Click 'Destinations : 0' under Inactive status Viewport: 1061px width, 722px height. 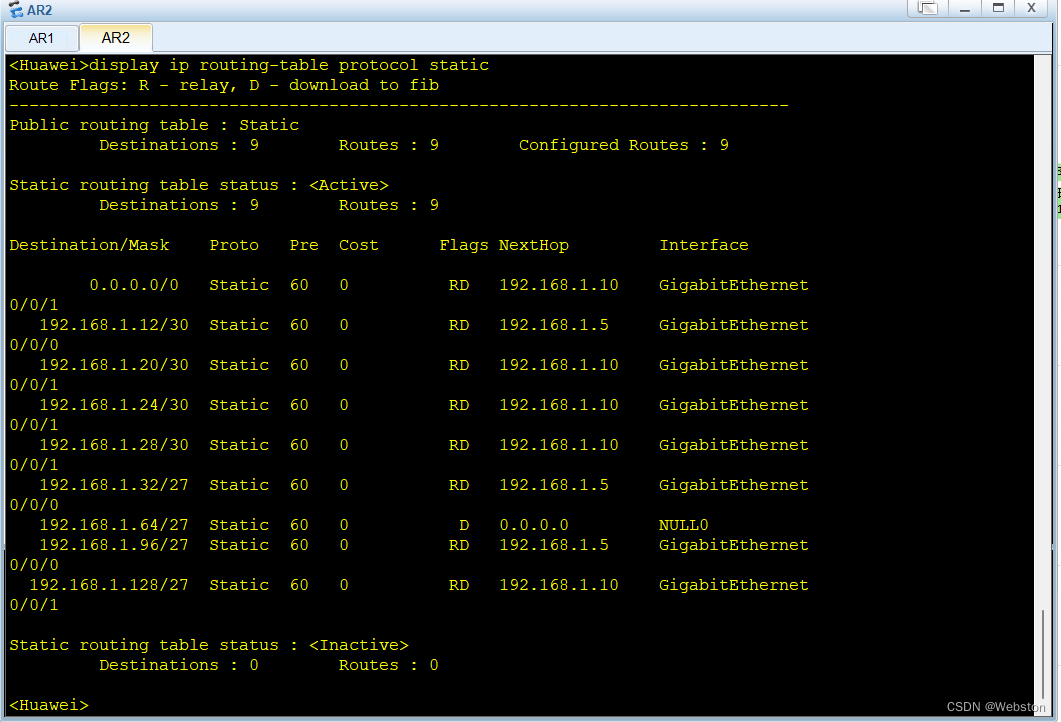tap(179, 665)
